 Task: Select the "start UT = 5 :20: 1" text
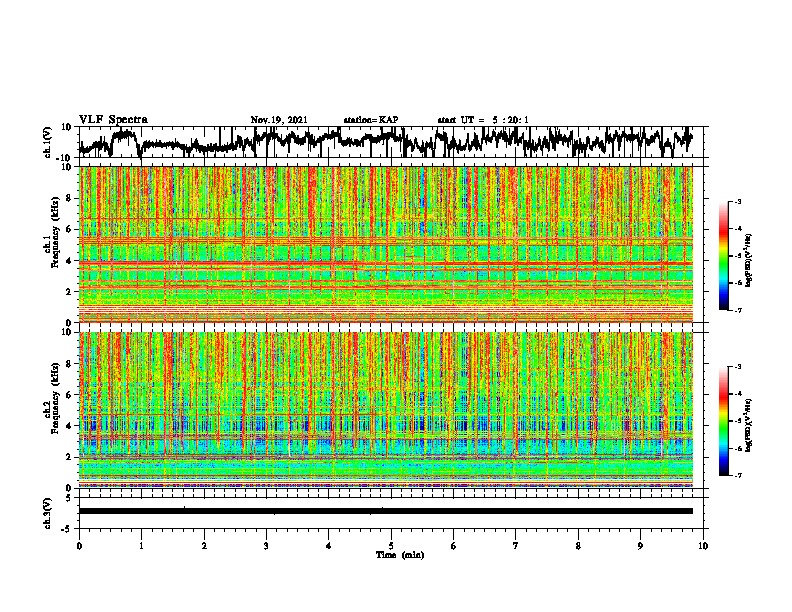click(x=483, y=120)
